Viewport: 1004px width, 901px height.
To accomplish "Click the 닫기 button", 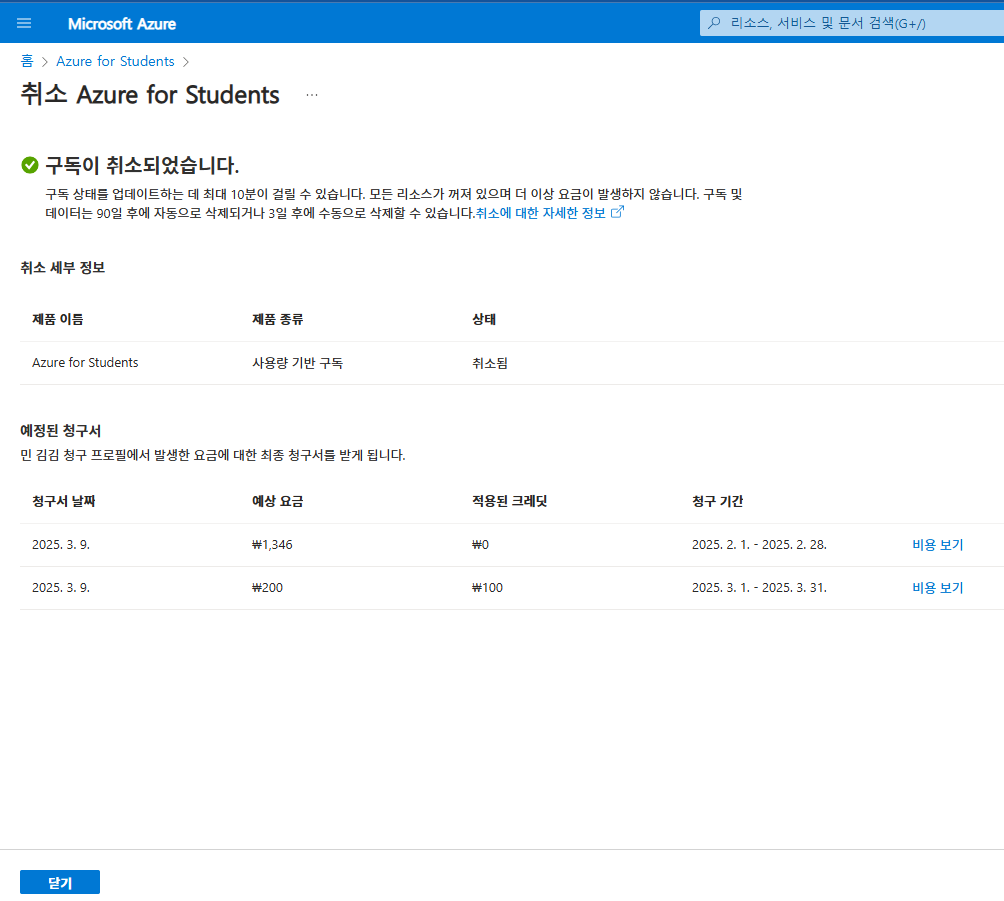I will coord(60,882).
